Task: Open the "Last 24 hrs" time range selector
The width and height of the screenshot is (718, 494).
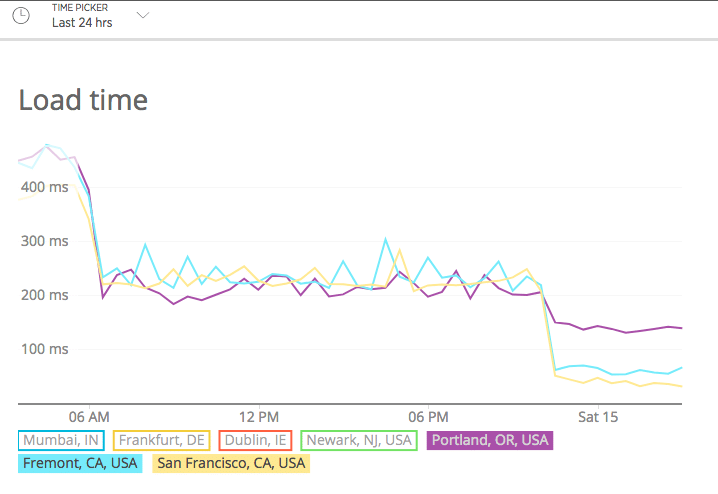Action: pos(82,22)
